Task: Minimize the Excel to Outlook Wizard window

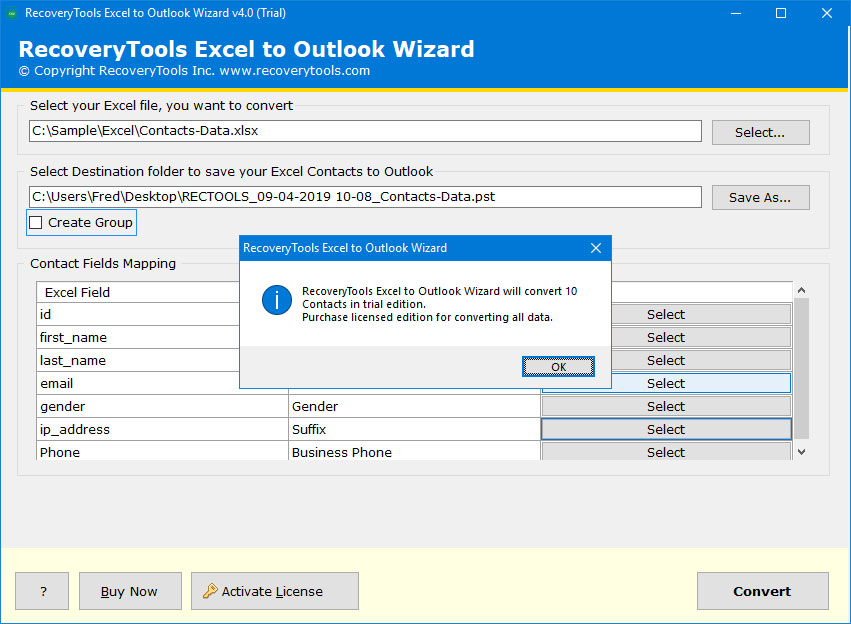Action: (736, 13)
